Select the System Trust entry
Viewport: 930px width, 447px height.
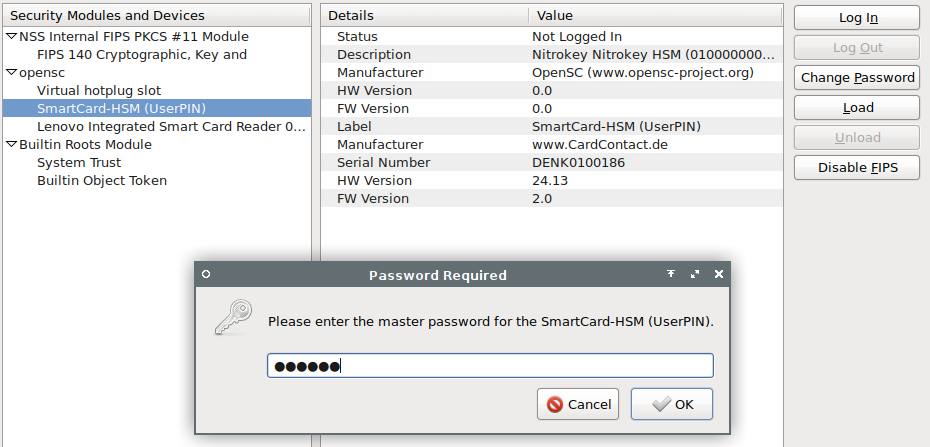pos(79,162)
